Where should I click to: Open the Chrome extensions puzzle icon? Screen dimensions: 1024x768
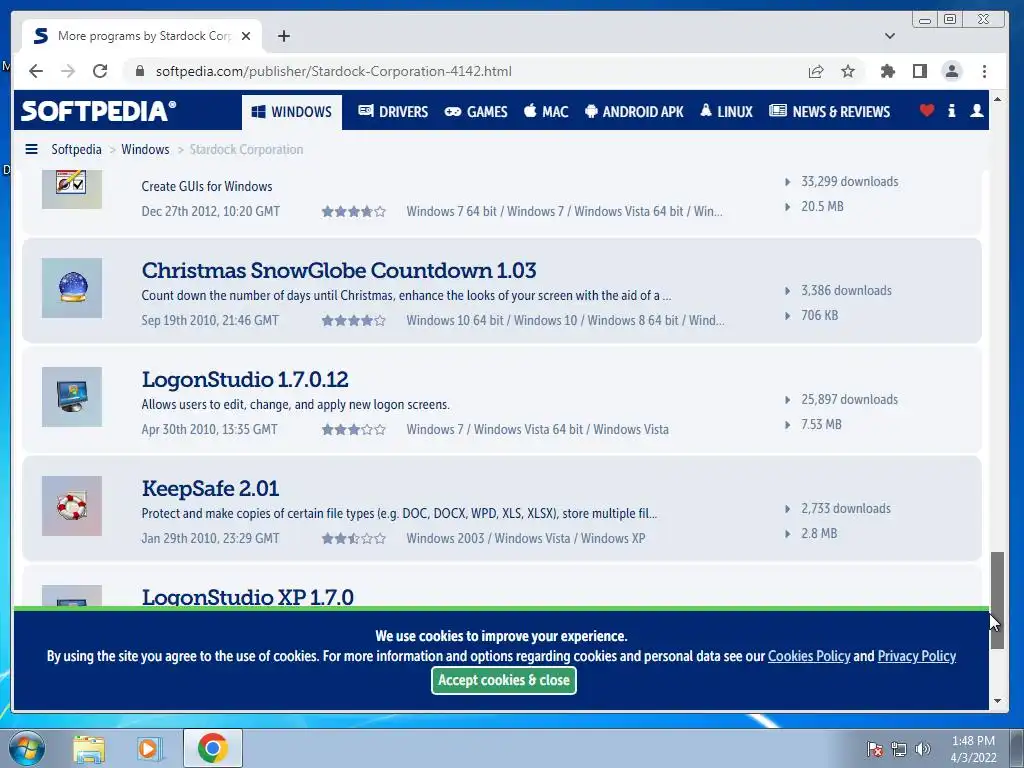[x=888, y=71]
